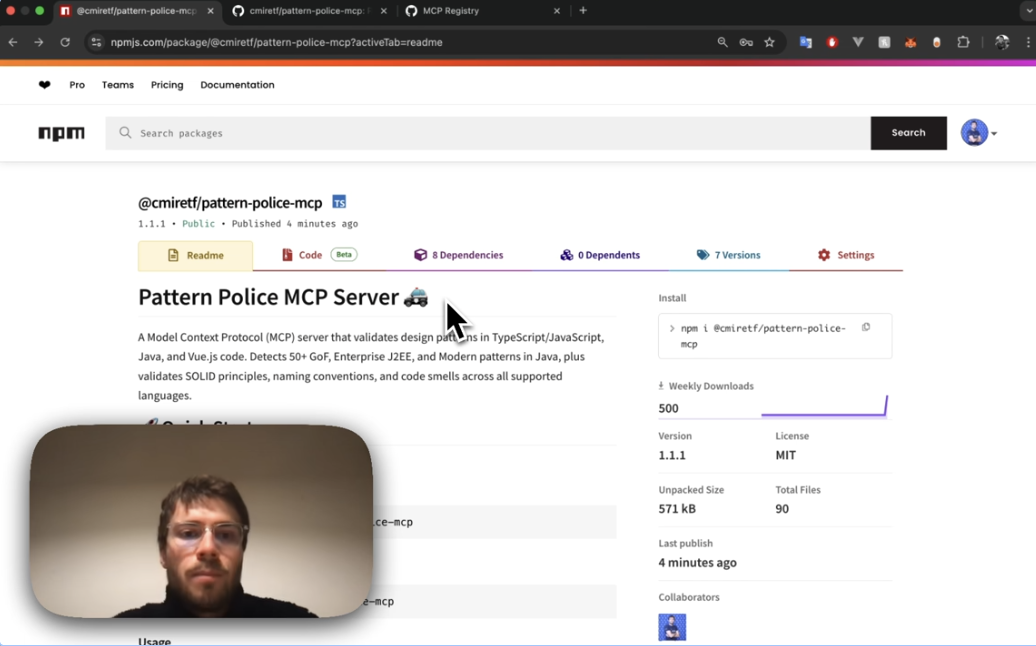Click the Pattern Police MCP Server heading
The width and height of the screenshot is (1036, 646).
[283, 297]
